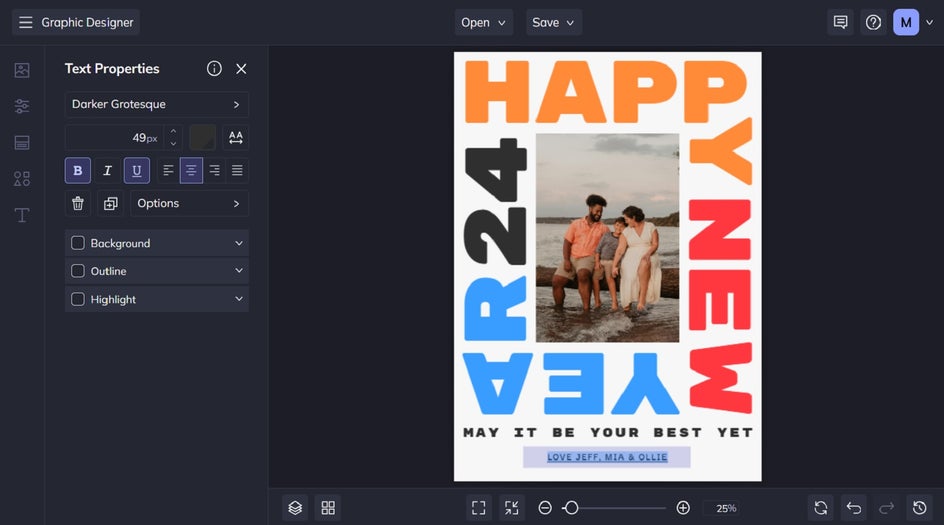Enable the Background checkbox
Image resolution: width=944 pixels, height=525 pixels.
click(x=78, y=243)
